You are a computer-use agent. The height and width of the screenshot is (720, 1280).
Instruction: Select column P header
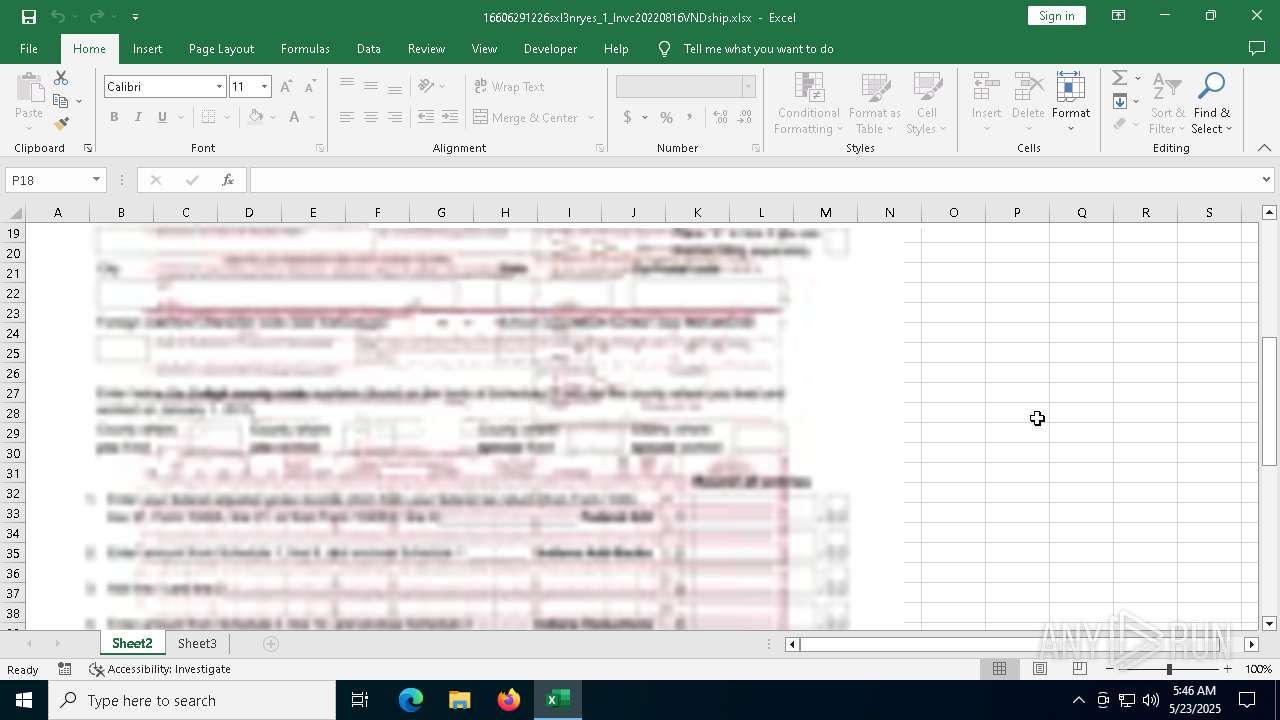(1017, 212)
